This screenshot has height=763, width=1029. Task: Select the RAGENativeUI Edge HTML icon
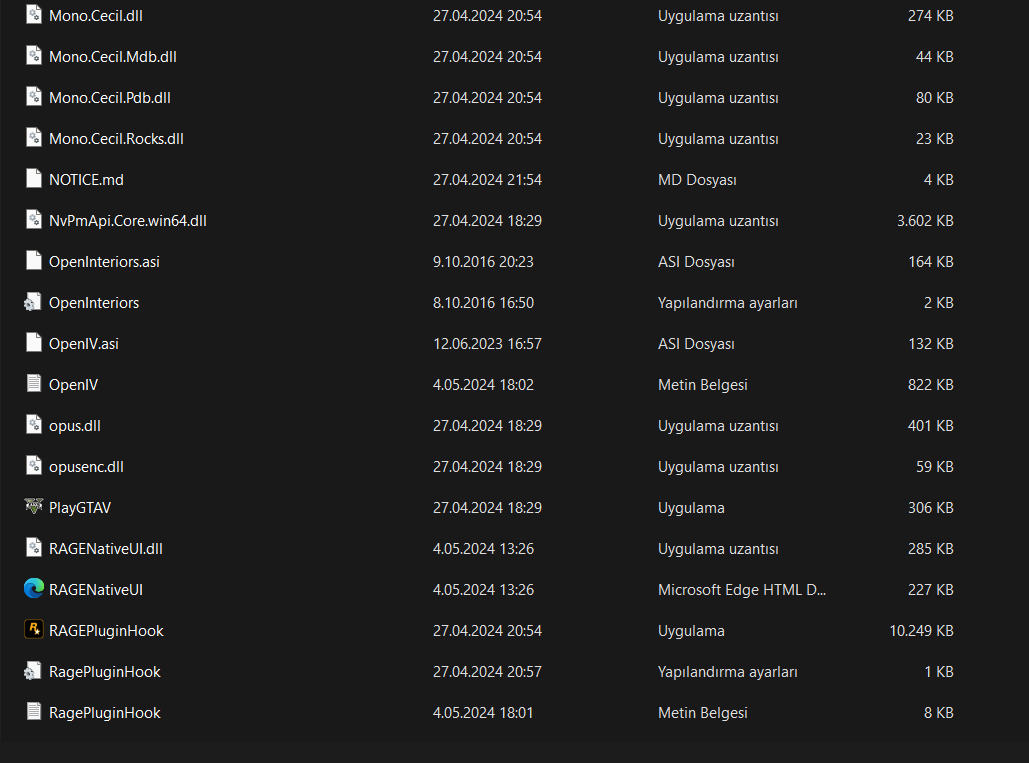[33, 588]
